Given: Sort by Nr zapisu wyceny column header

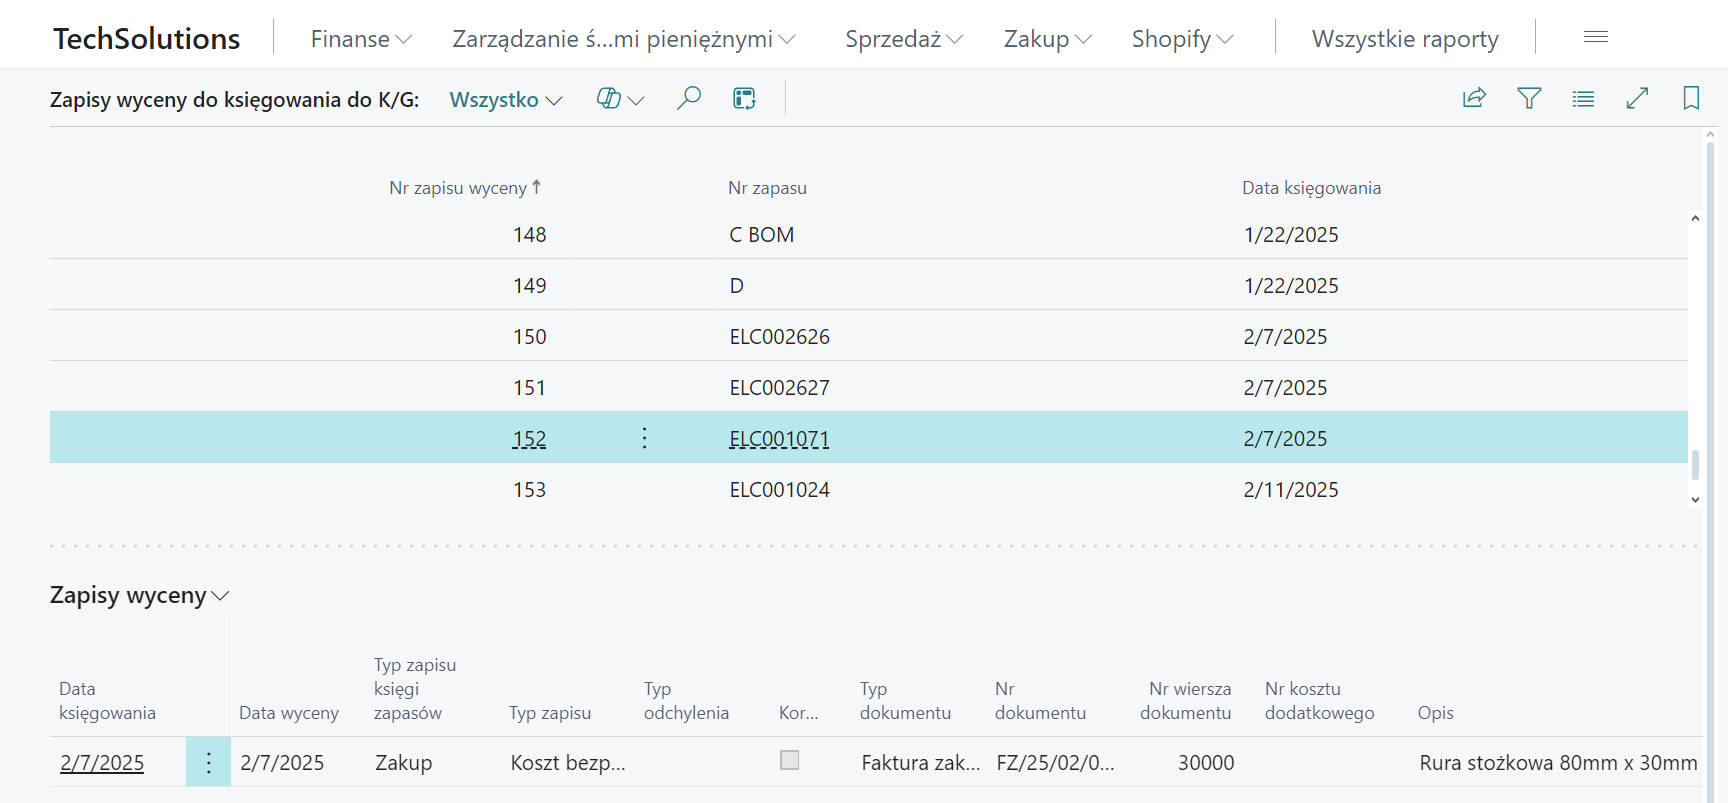Looking at the screenshot, I should coord(458,188).
